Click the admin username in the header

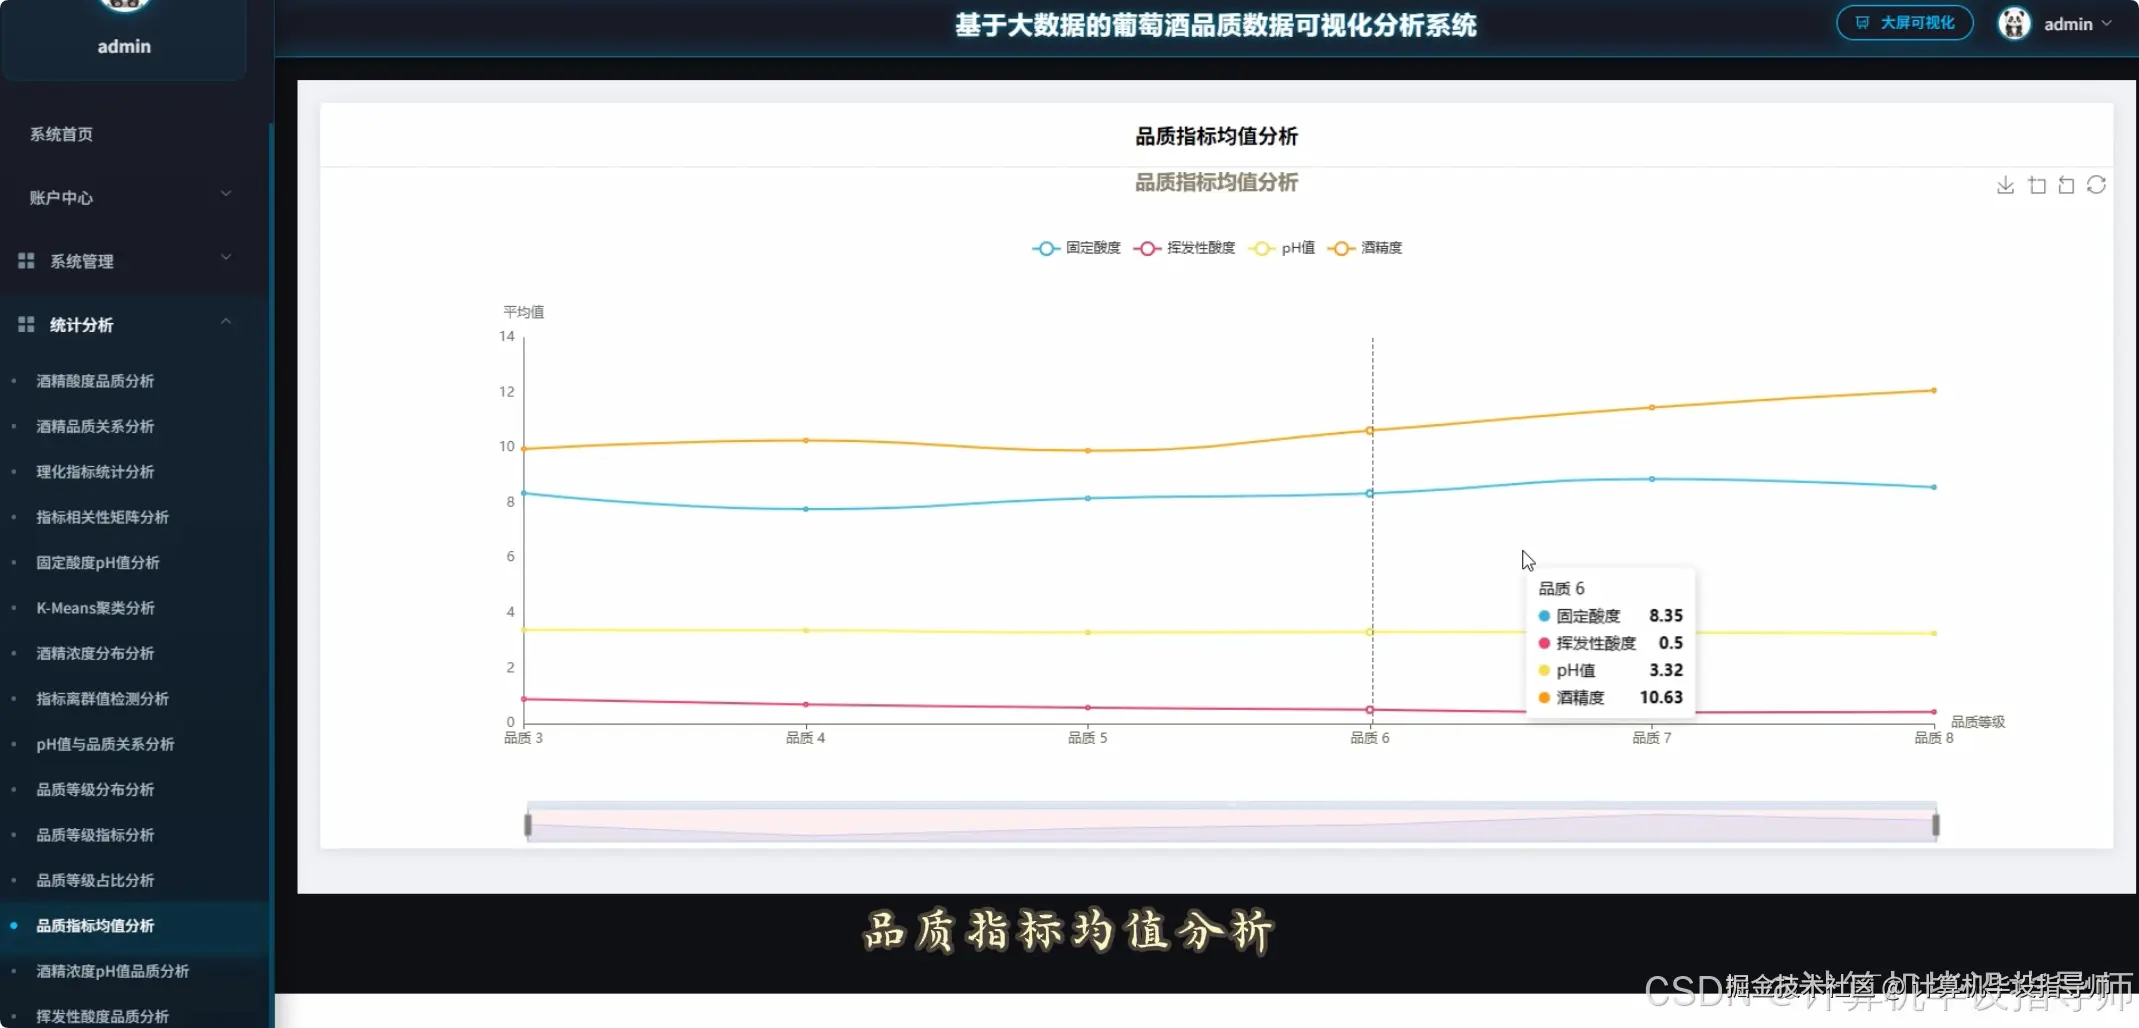click(x=2068, y=24)
